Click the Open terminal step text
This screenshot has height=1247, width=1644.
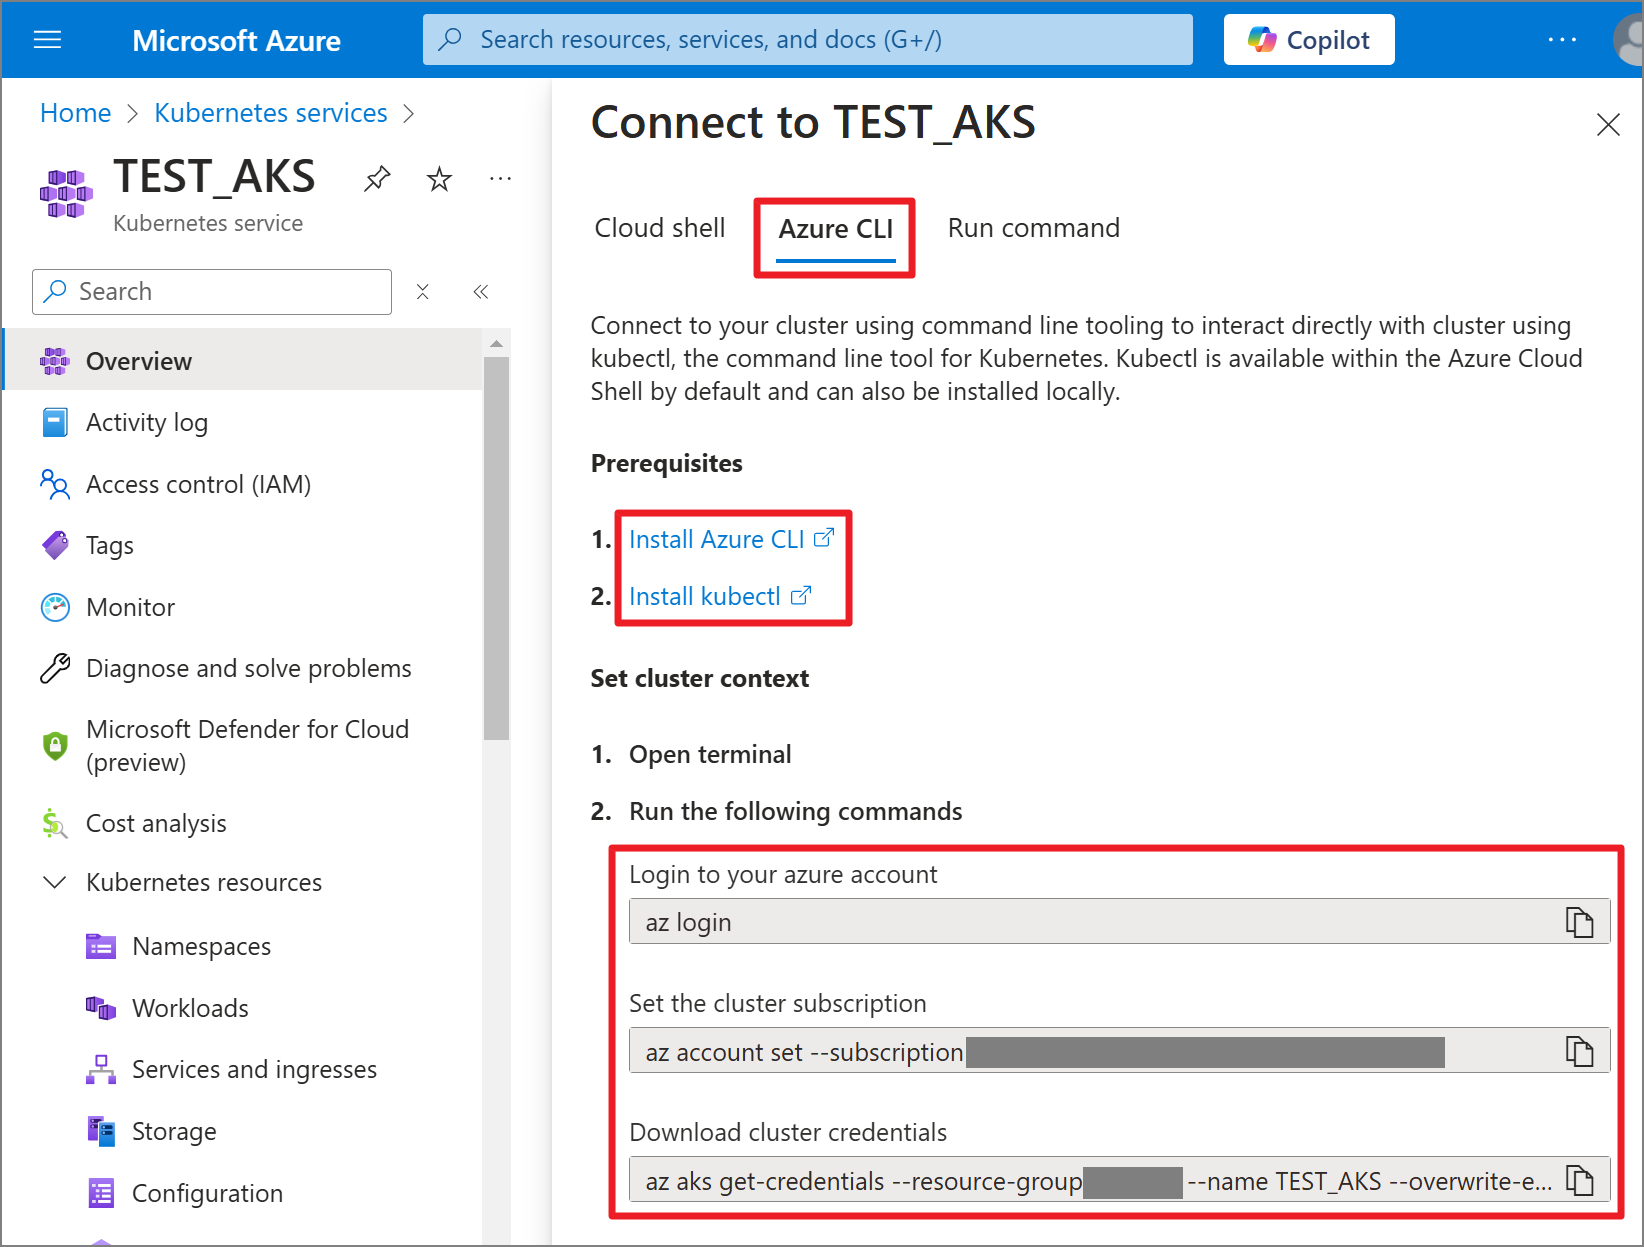[710, 755]
